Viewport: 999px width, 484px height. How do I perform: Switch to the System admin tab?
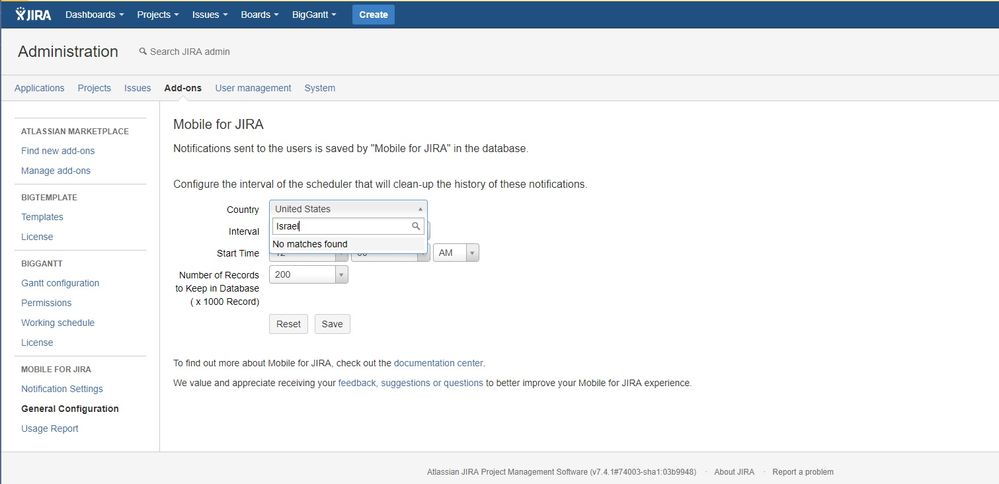(320, 88)
